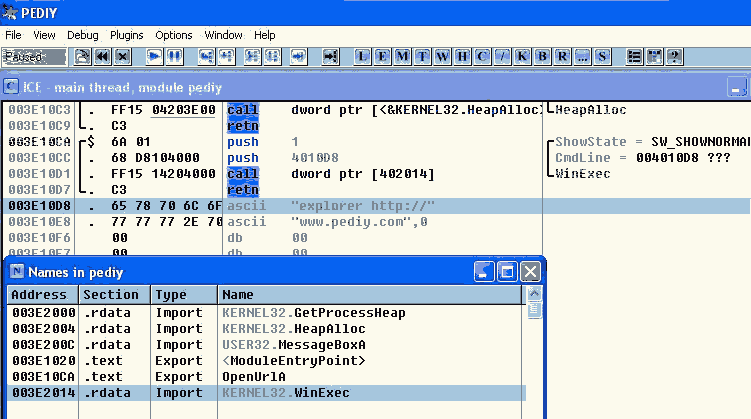Close the debugged program with X icon

point(121,56)
